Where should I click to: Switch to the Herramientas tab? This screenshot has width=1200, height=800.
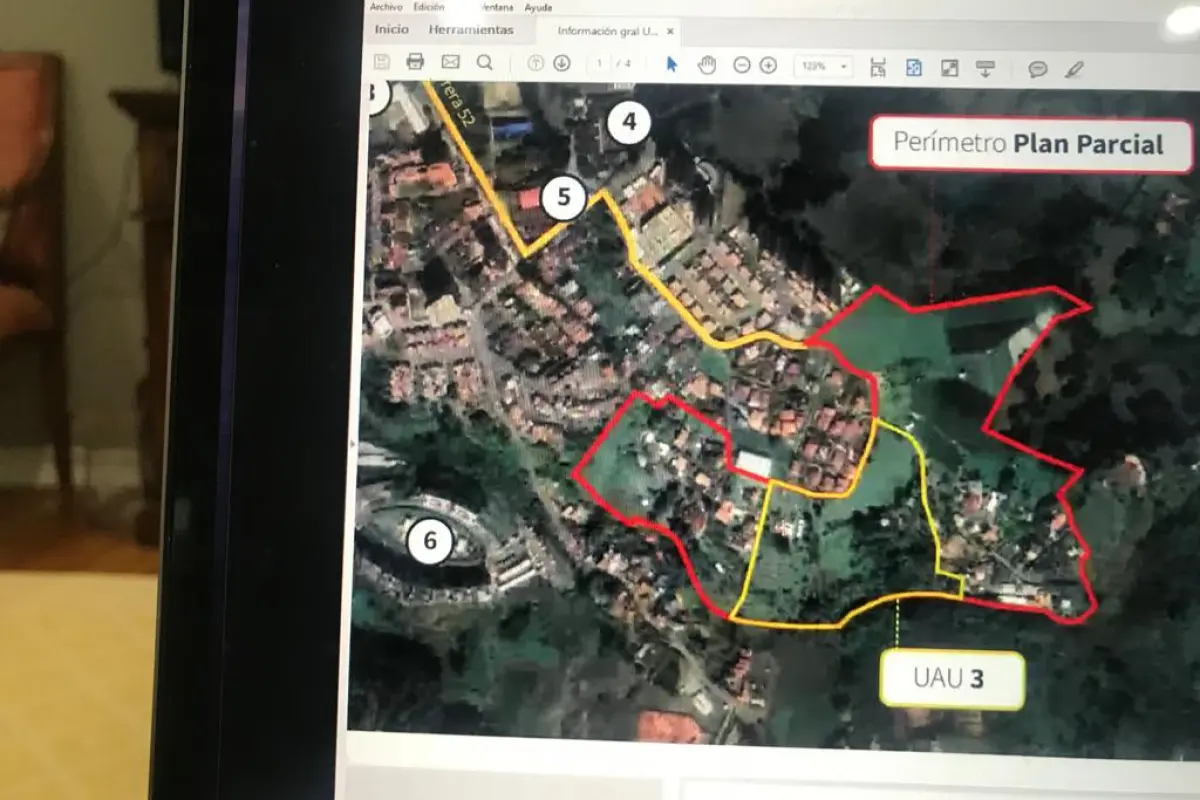471,30
